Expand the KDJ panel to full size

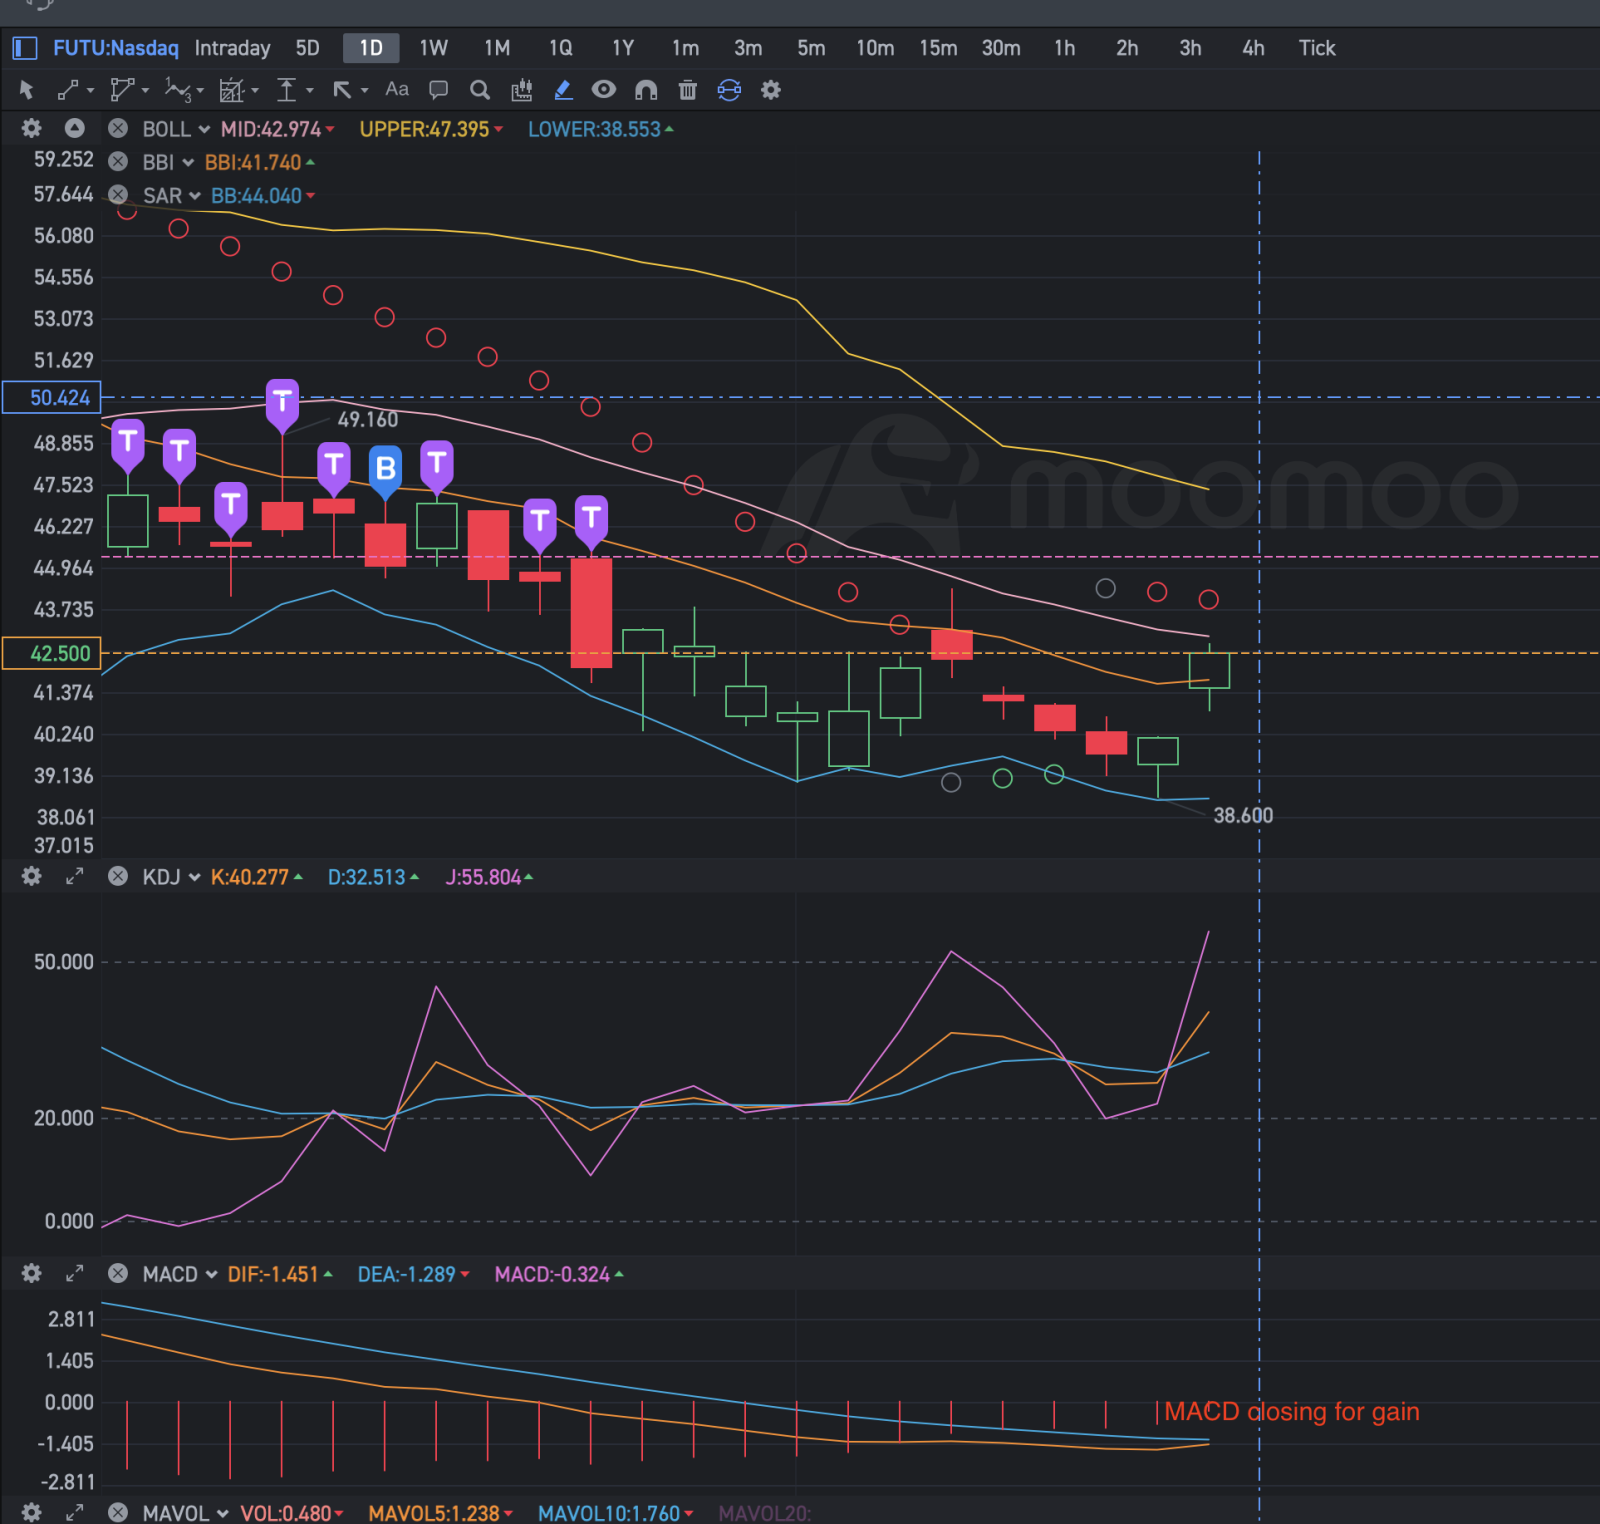(x=75, y=877)
